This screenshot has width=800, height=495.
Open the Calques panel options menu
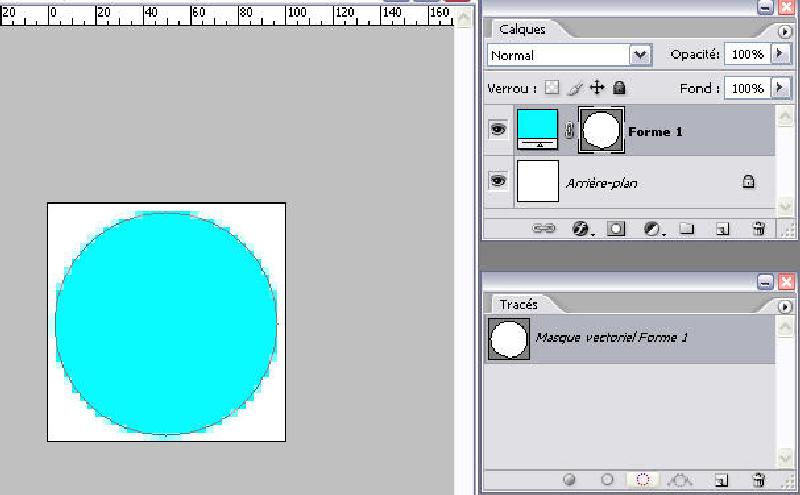click(785, 32)
